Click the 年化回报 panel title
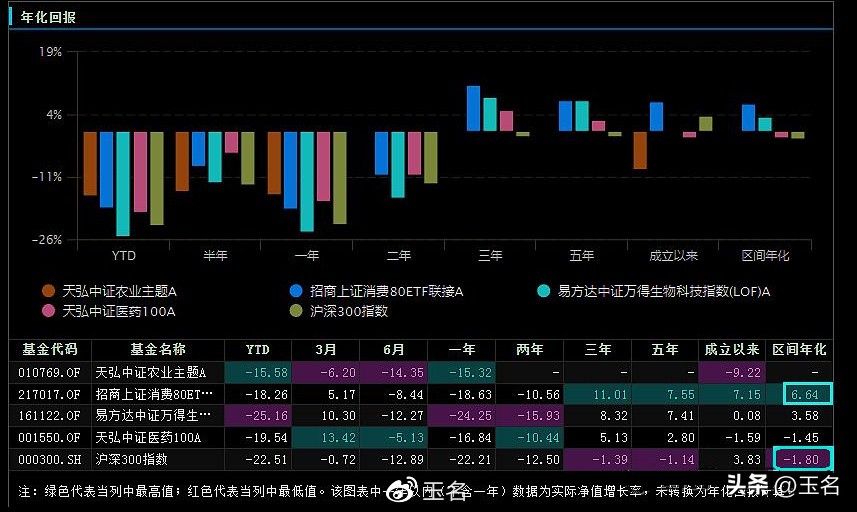Image resolution: width=857 pixels, height=512 pixels. pyautogui.click(x=48, y=17)
